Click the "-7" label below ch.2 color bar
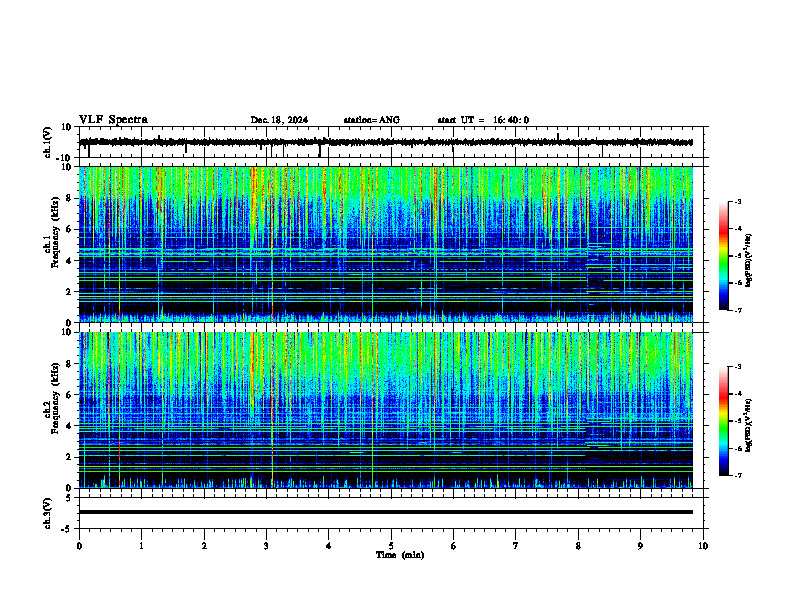792x612 pixels. coord(738,476)
